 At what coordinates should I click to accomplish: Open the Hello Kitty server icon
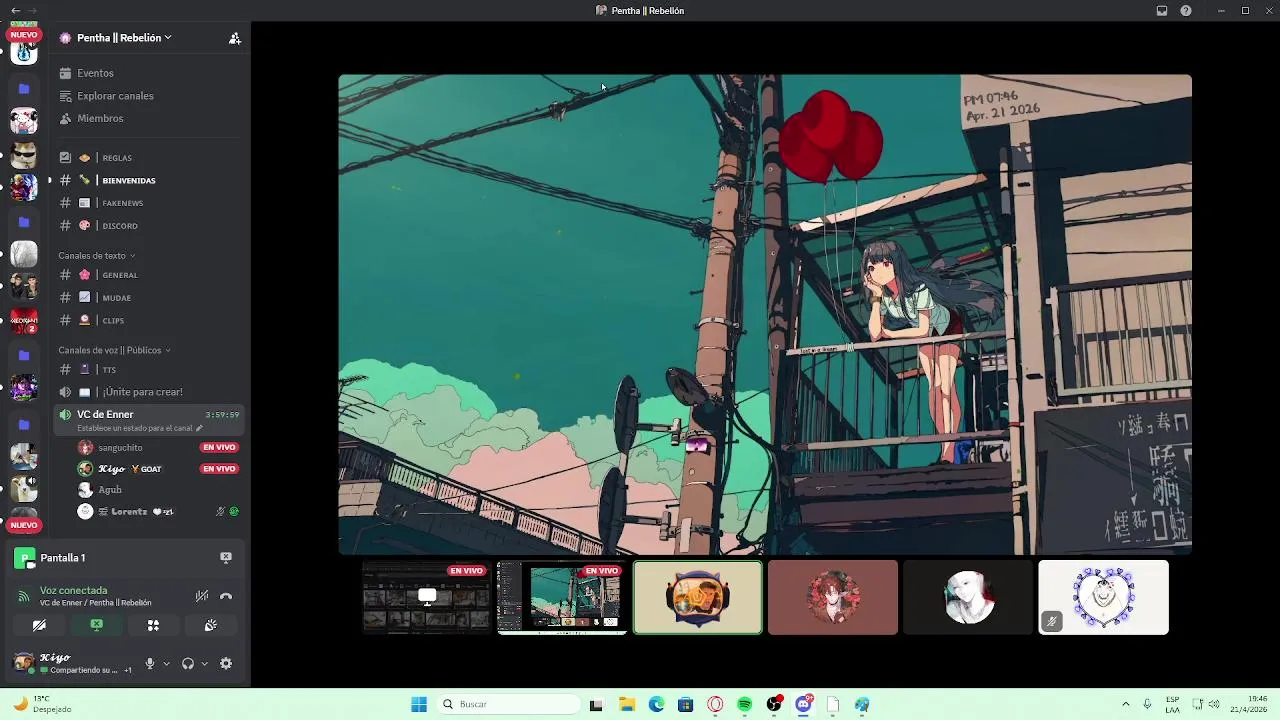pyautogui.click(x=24, y=121)
